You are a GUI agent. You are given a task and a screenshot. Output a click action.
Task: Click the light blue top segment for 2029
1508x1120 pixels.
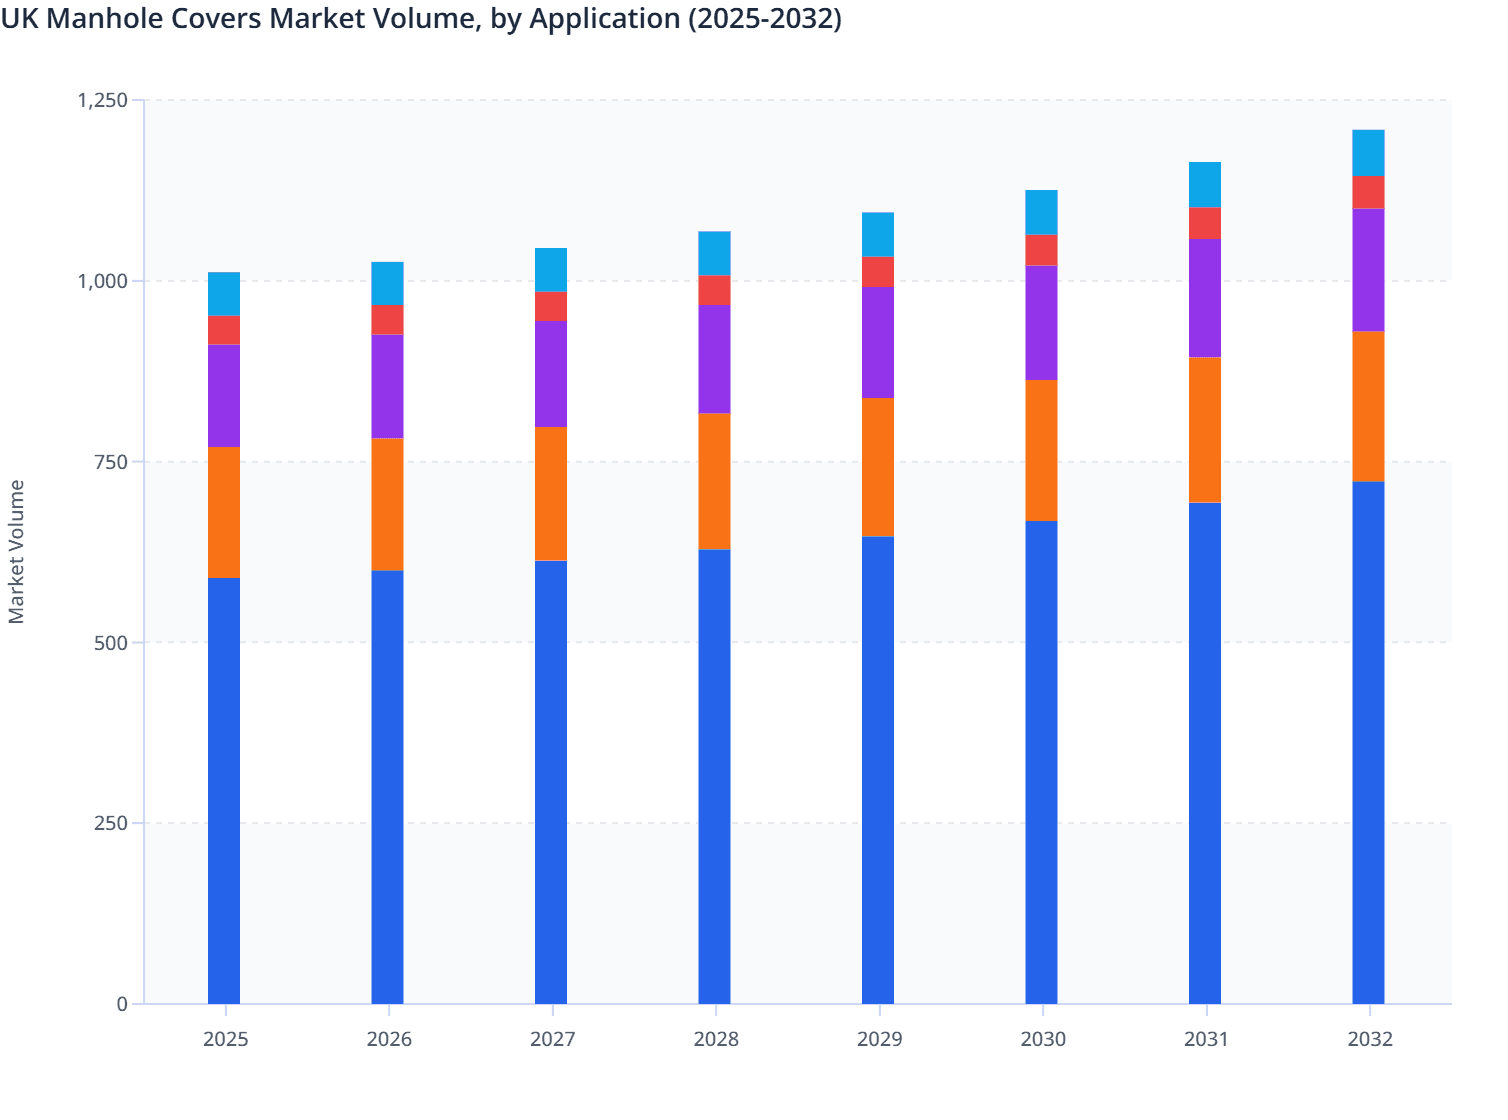pos(878,234)
